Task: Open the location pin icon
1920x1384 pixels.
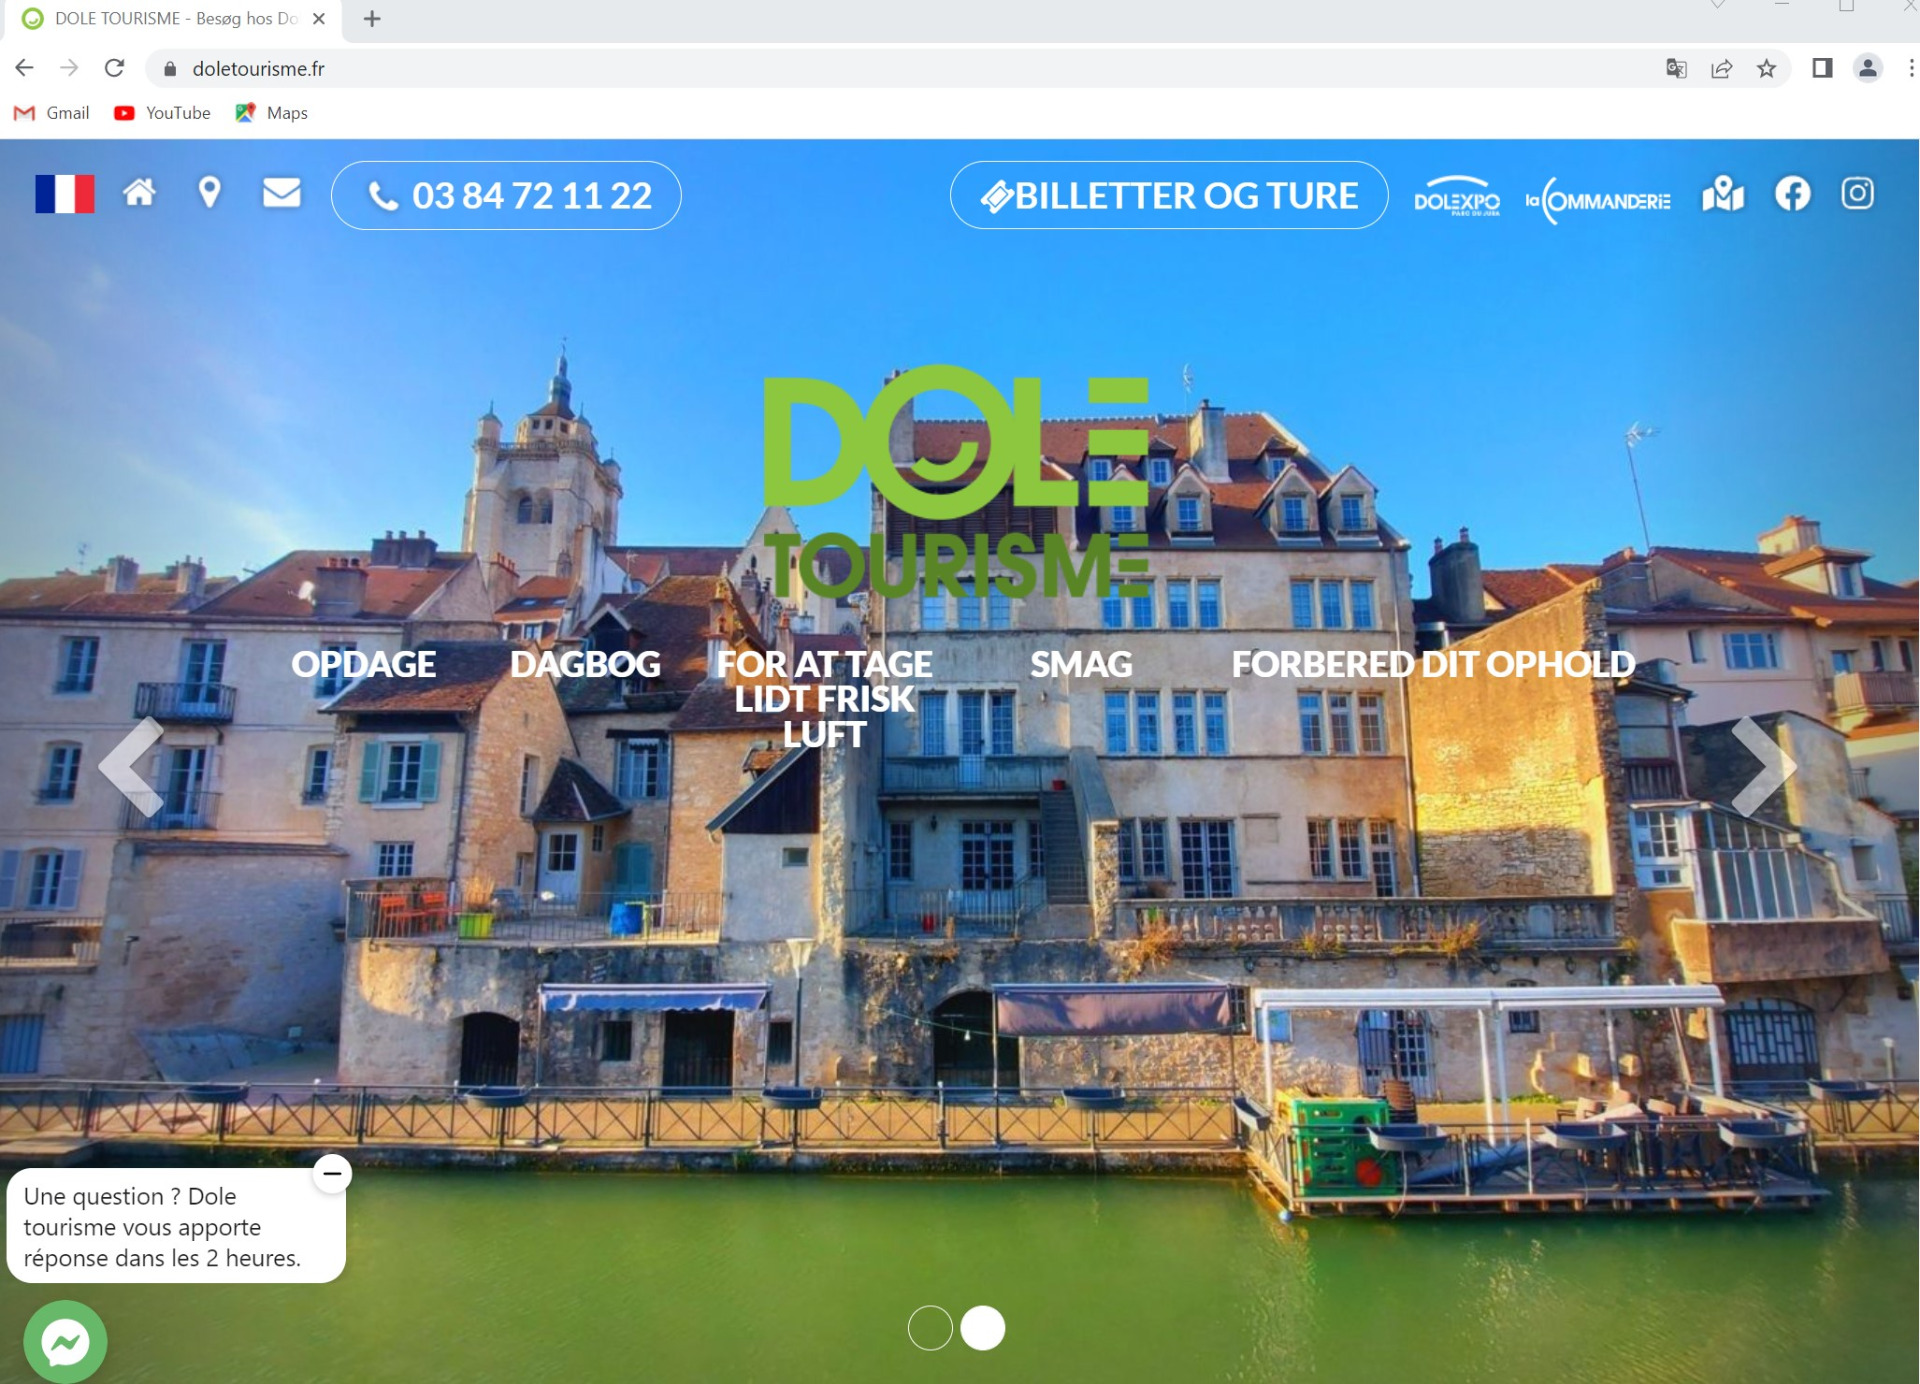Action: tap(209, 192)
